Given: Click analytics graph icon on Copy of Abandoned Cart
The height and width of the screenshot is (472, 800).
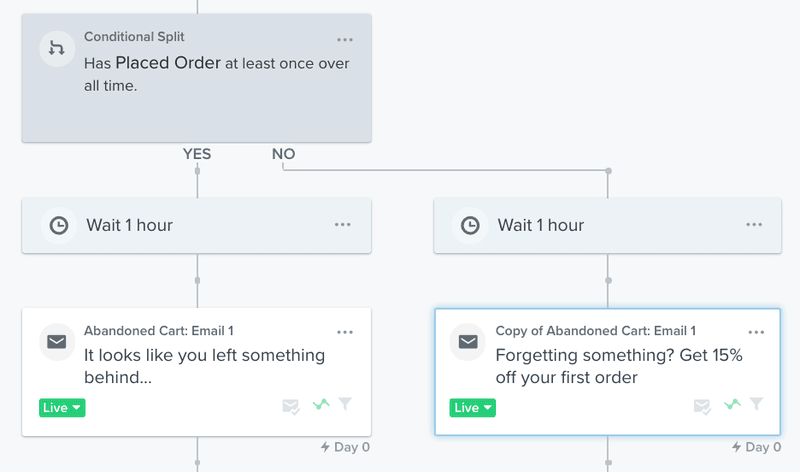Looking at the screenshot, I should click(x=732, y=405).
